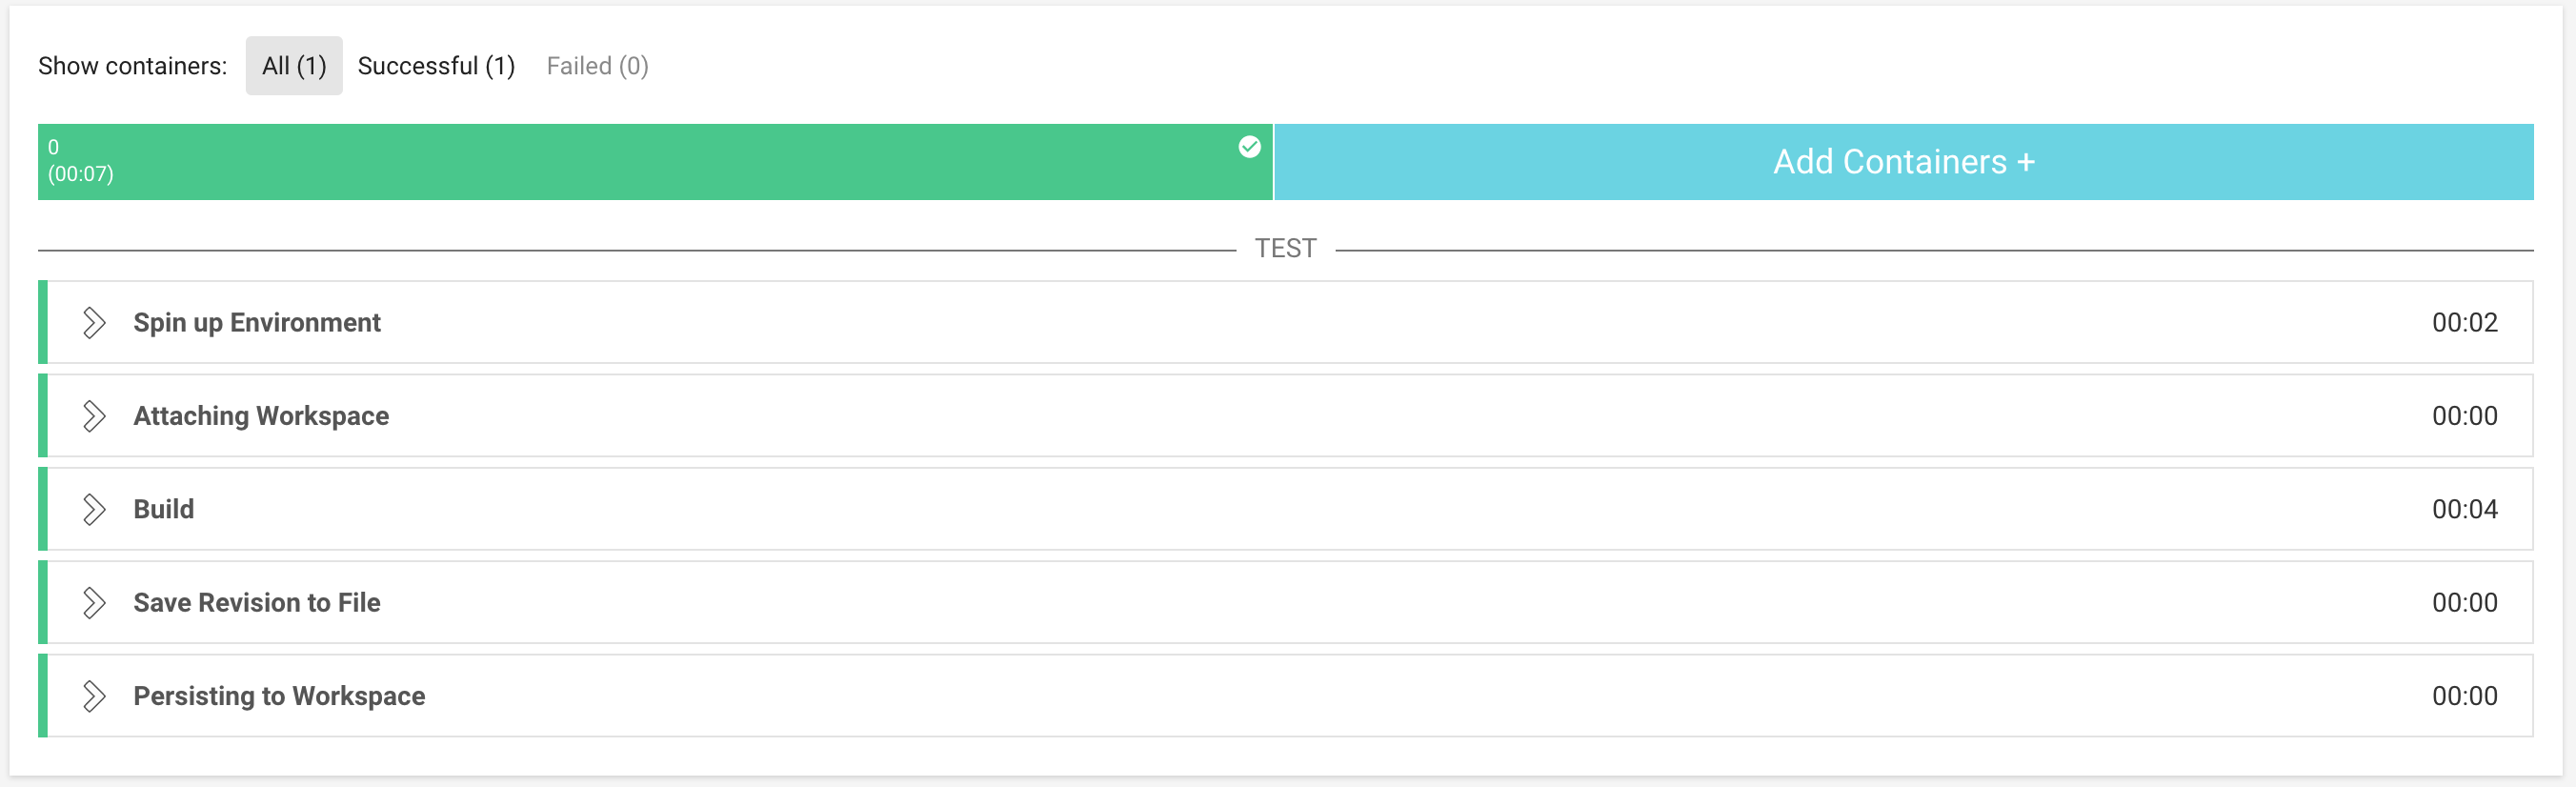Switch to the TEST section header
This screenshot has width=2576, height=787.
coord(1286,247)
